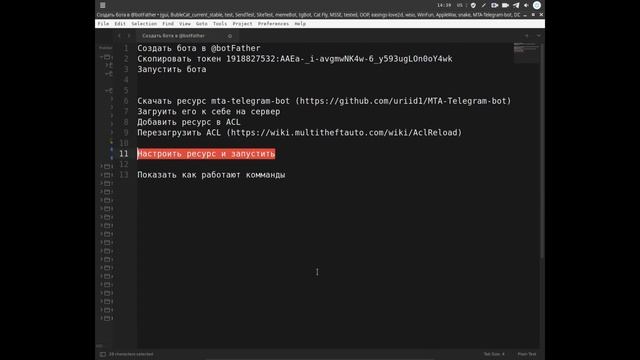
Task: Toggle the side bar from the status bar icon
Action: click(102, 354)
